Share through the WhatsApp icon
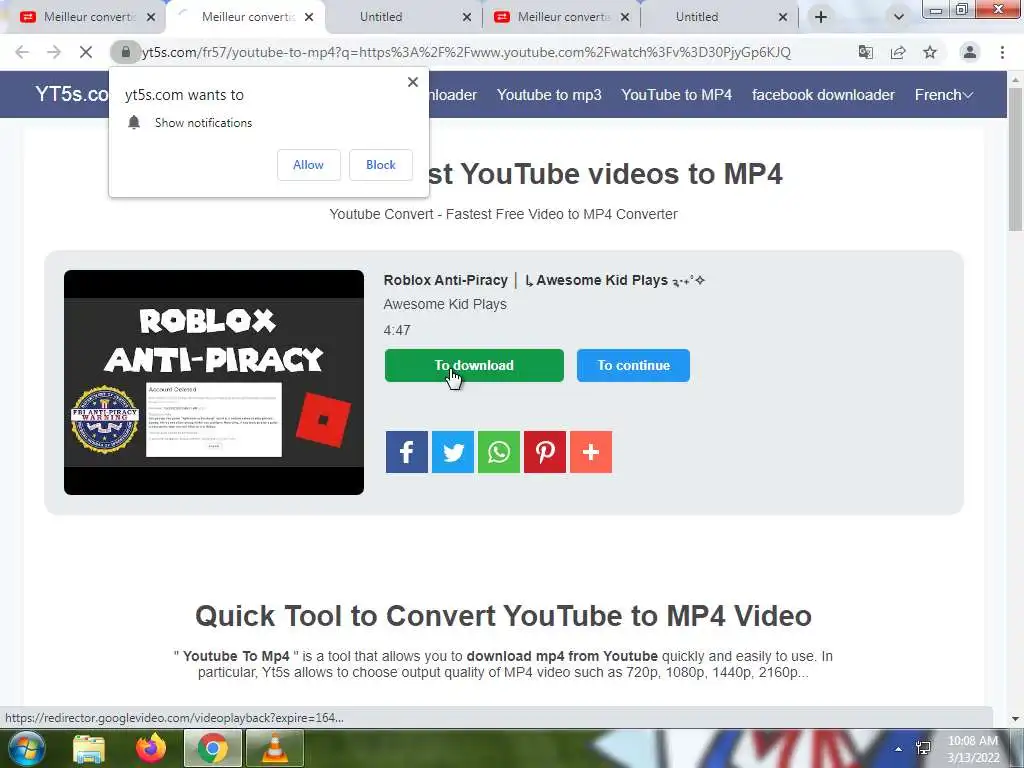 click(499, 452)
